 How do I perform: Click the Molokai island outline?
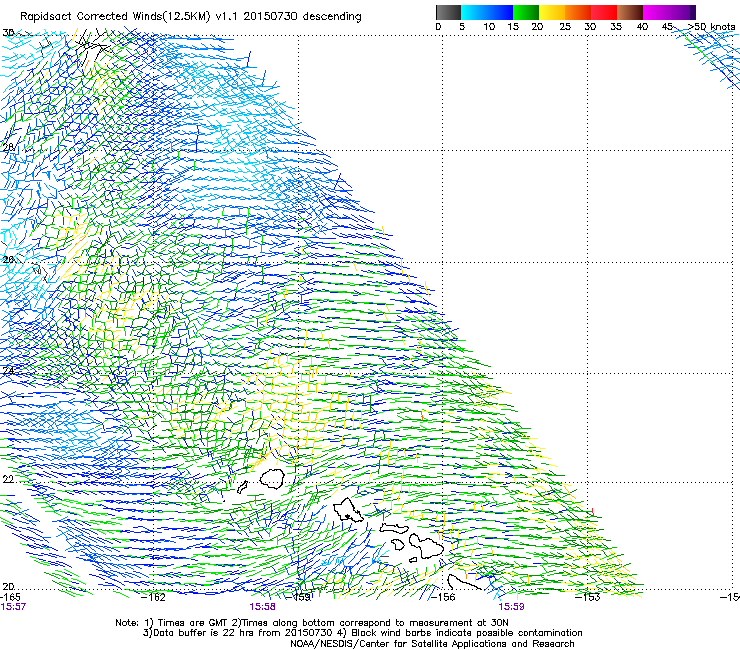(394, 529)
